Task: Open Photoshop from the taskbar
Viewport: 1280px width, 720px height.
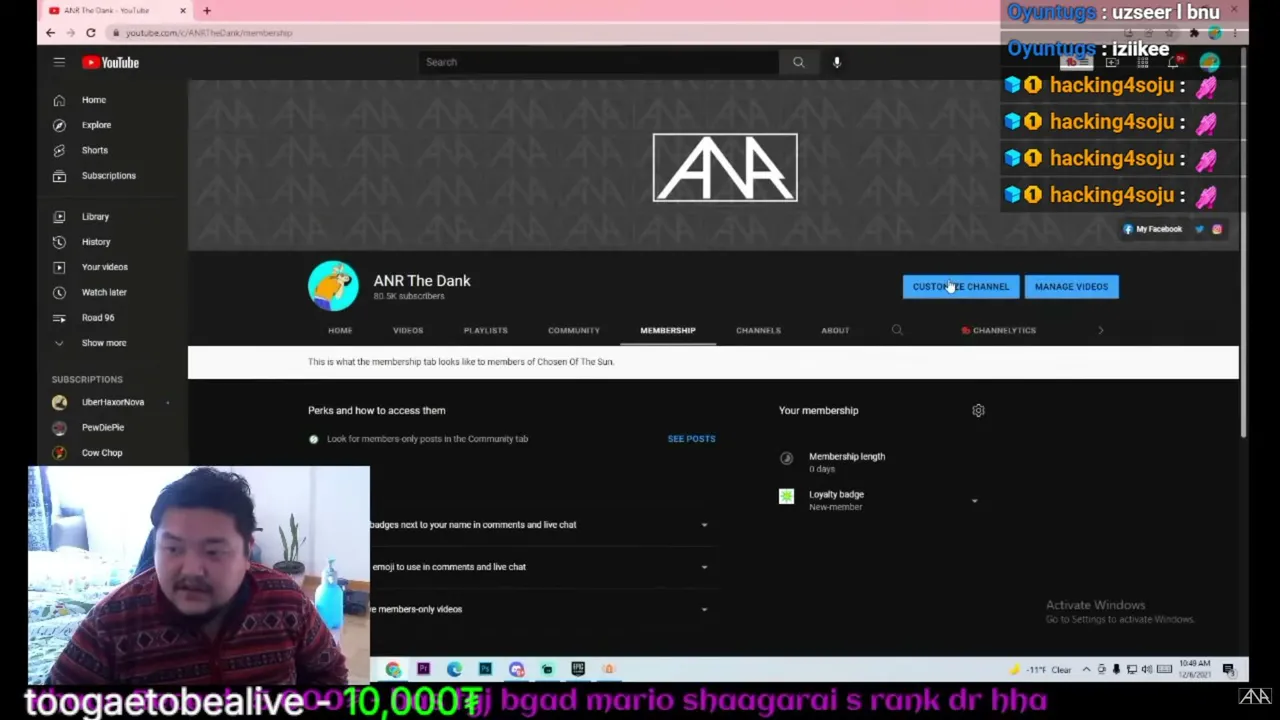Action: tap(485, 669)
